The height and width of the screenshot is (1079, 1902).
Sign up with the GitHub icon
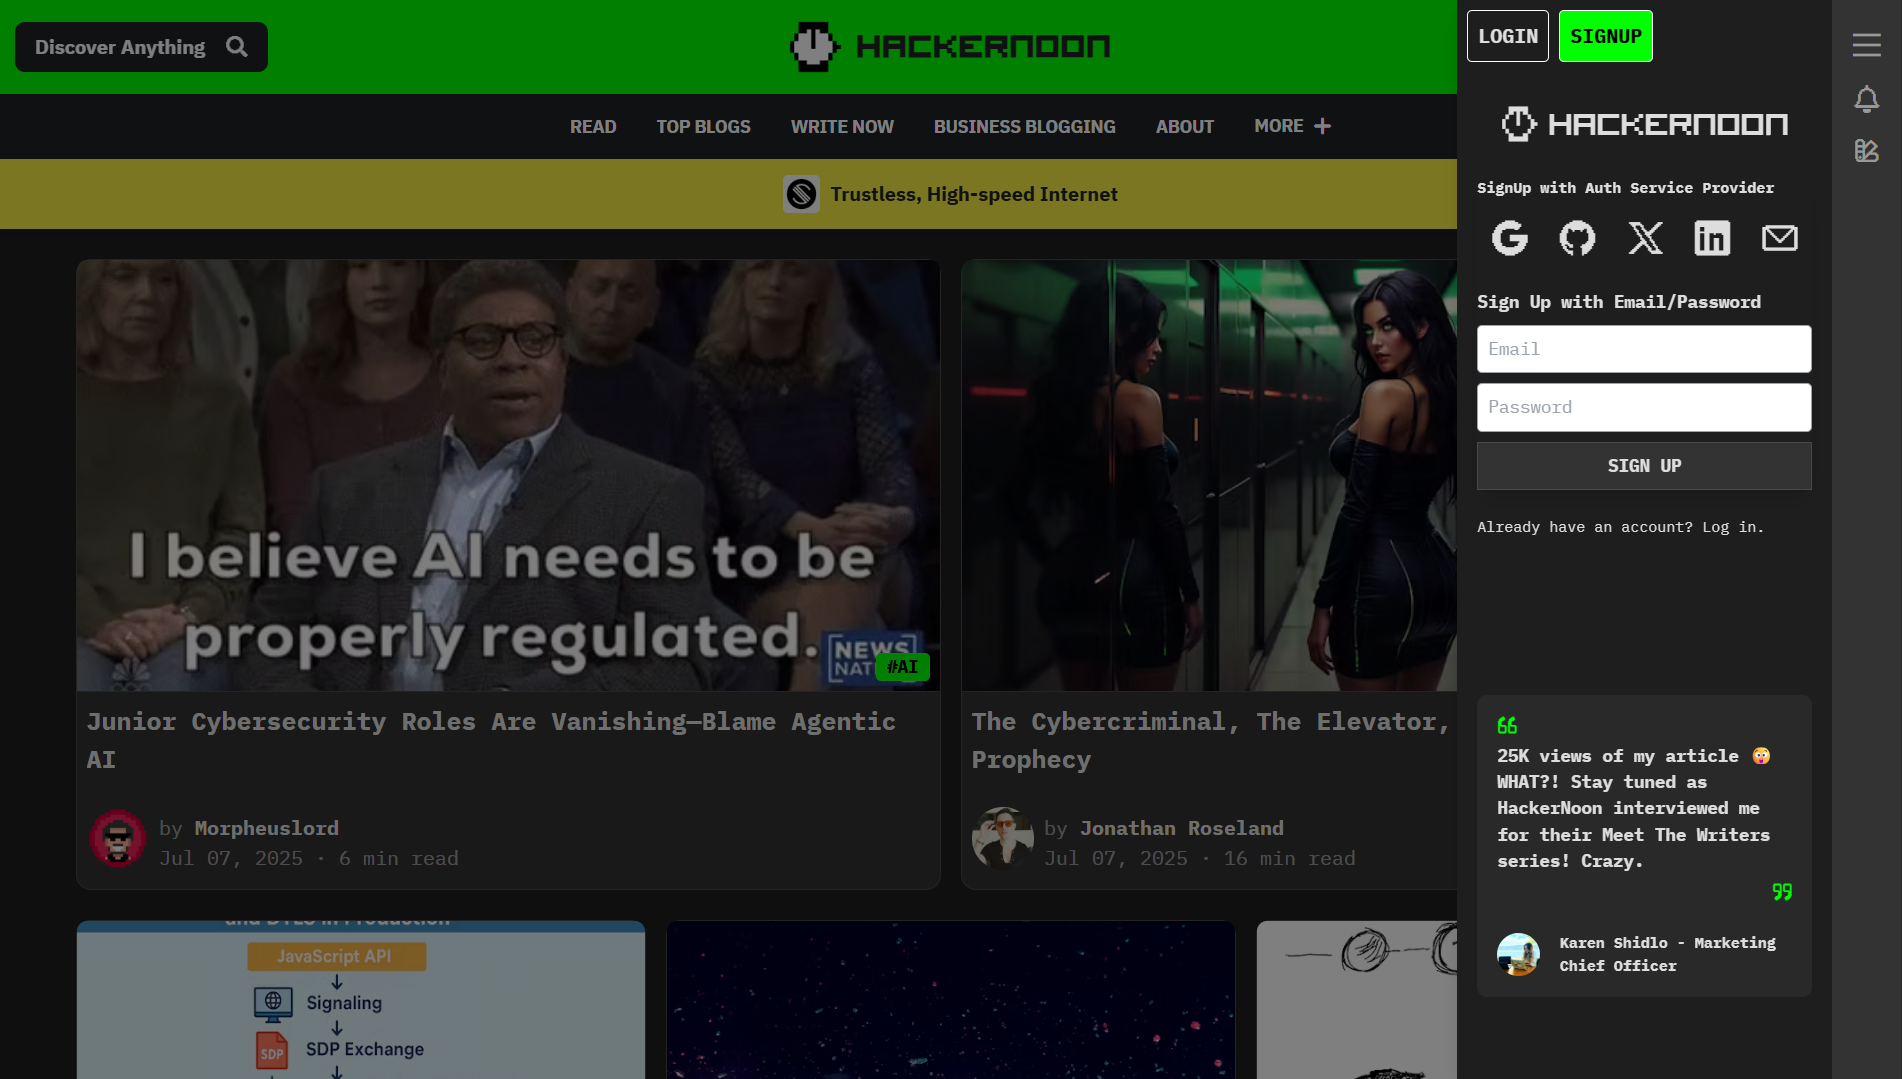(1577, 238)
